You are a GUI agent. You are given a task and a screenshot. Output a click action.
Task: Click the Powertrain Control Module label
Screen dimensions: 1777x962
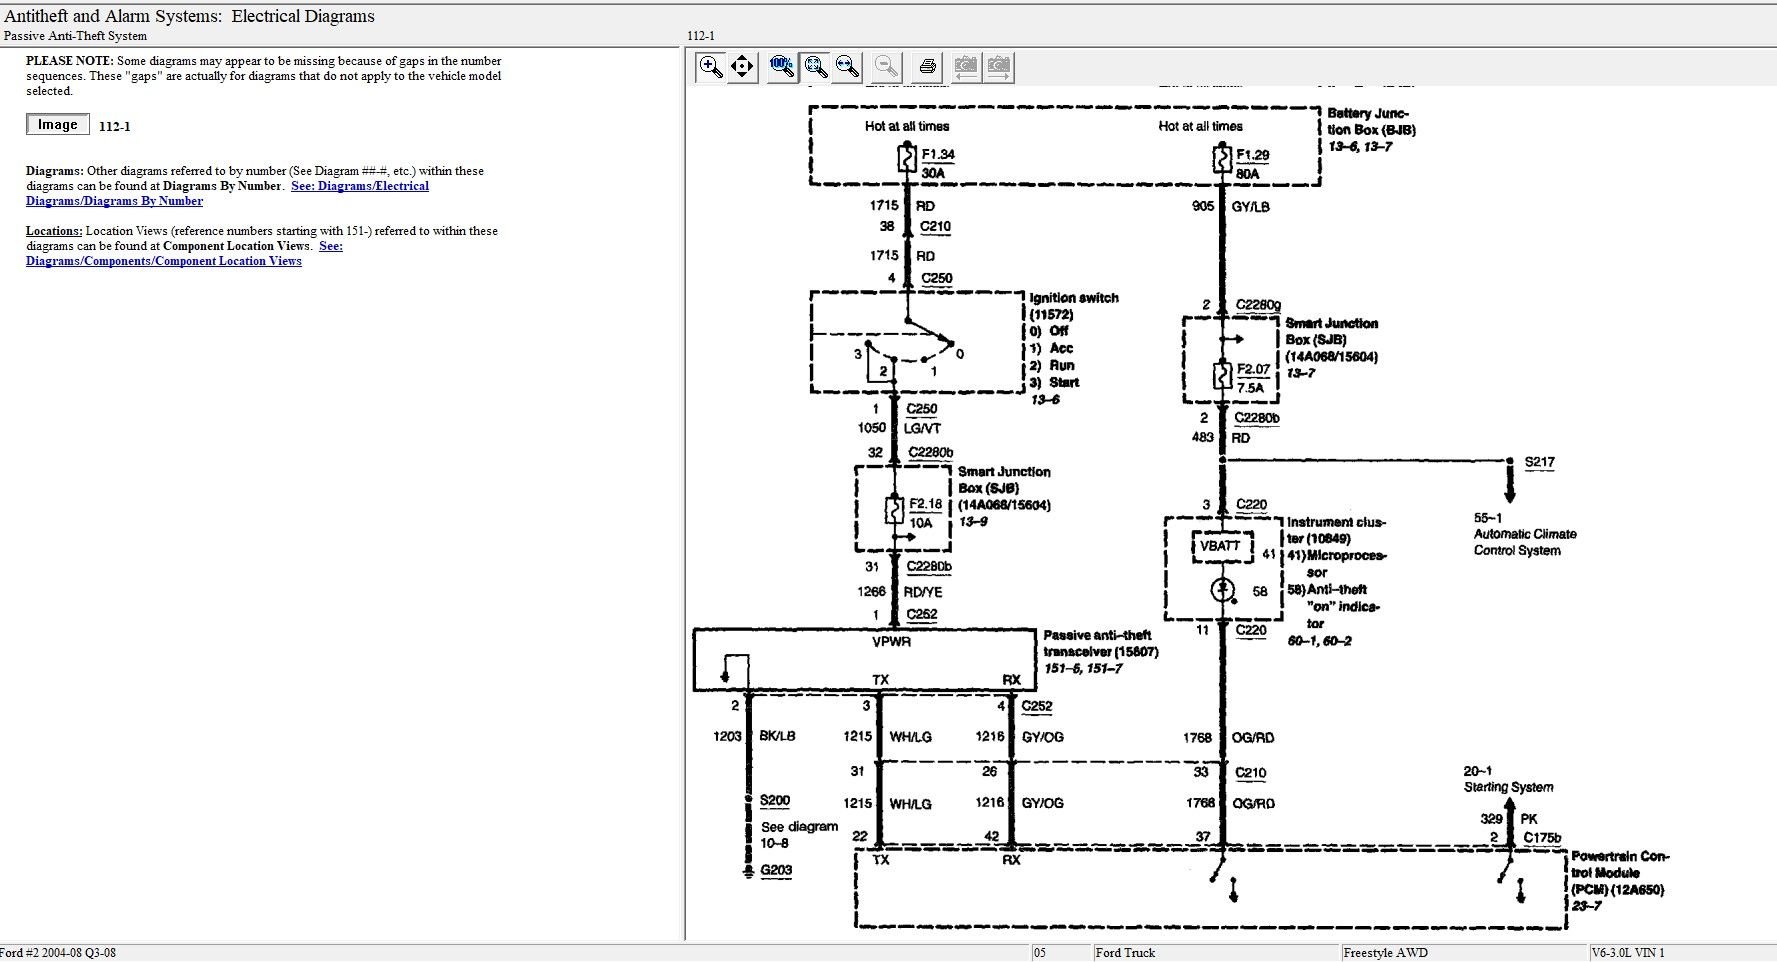(x=1619, y=872)
